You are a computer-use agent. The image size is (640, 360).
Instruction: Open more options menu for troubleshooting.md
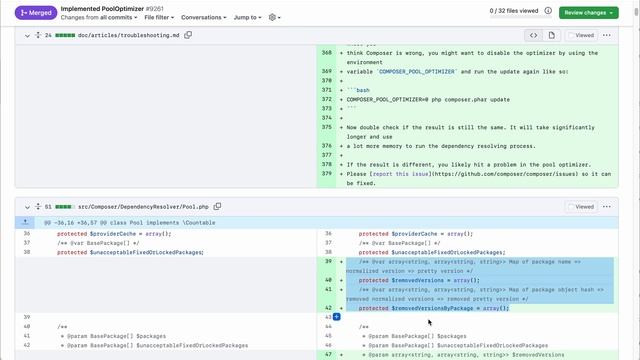(607, 36)
